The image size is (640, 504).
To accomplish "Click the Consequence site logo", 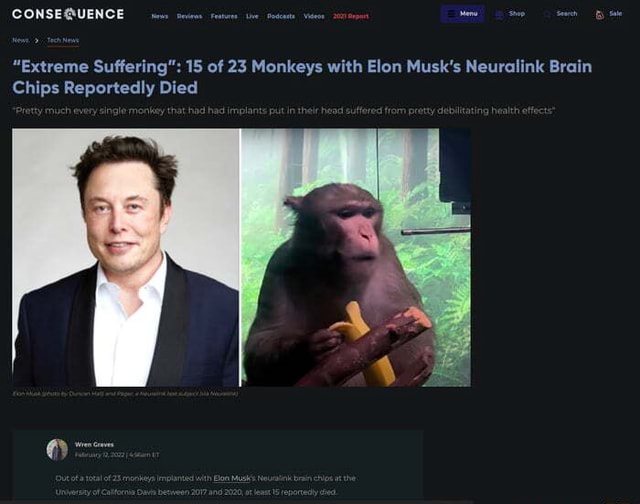I will 68,14.
